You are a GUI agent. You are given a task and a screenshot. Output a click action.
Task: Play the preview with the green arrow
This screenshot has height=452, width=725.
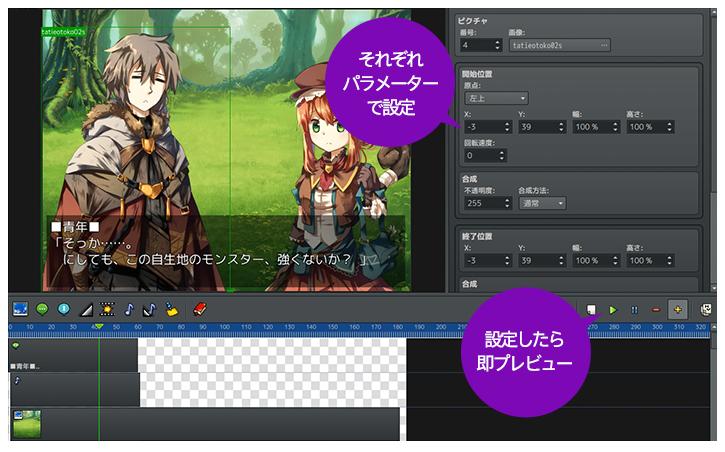pyautogui.click(x=613, y=310)
